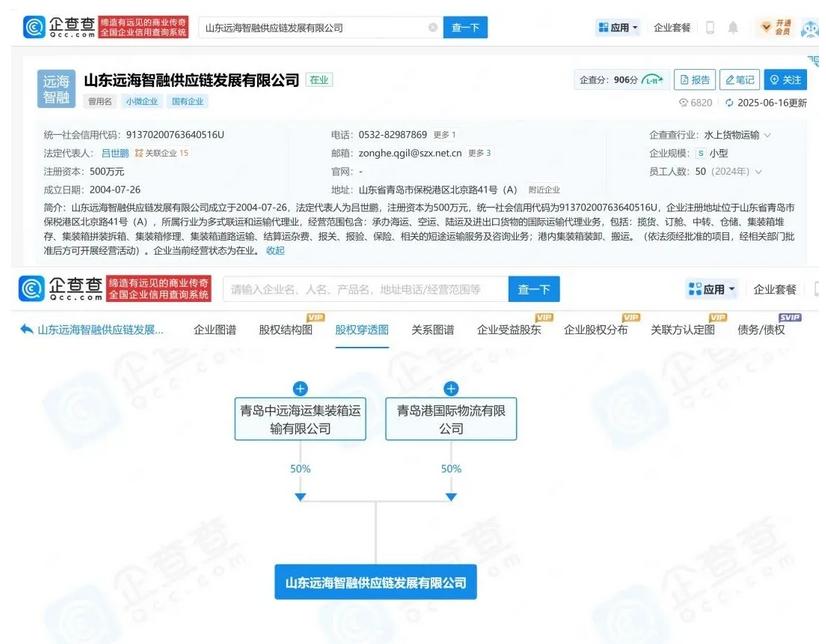Click the 50% label under 青岛港国际物流有限公司
Image resolution: width=826 pixels, height=644 pixels.
click(x=451, y=469)
